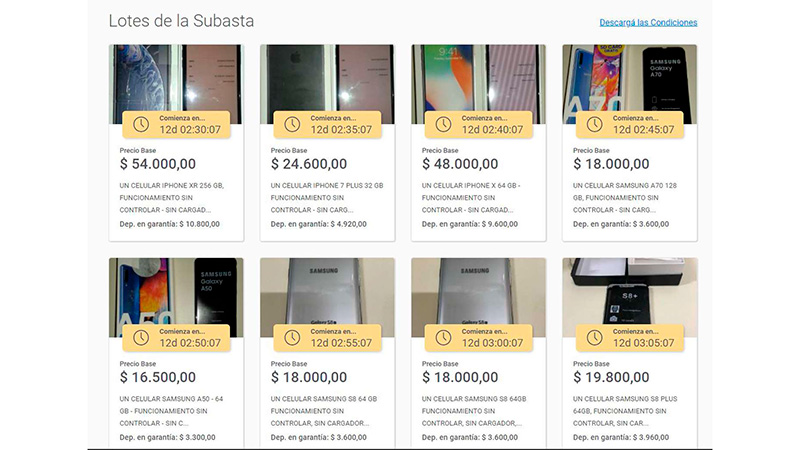Screen dimensions: 800x450
Task: Click the clock icon on the Samsung A50 lot
Action: coord(141,338)
